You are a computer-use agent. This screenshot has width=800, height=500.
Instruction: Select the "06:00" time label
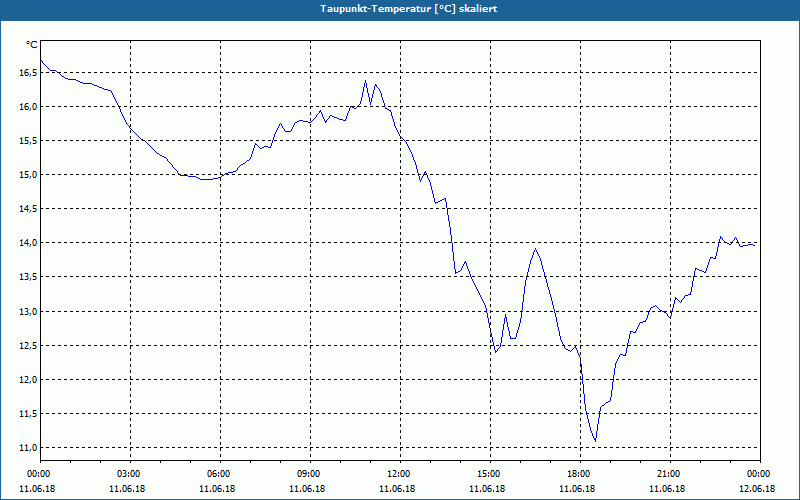[220, 474]
